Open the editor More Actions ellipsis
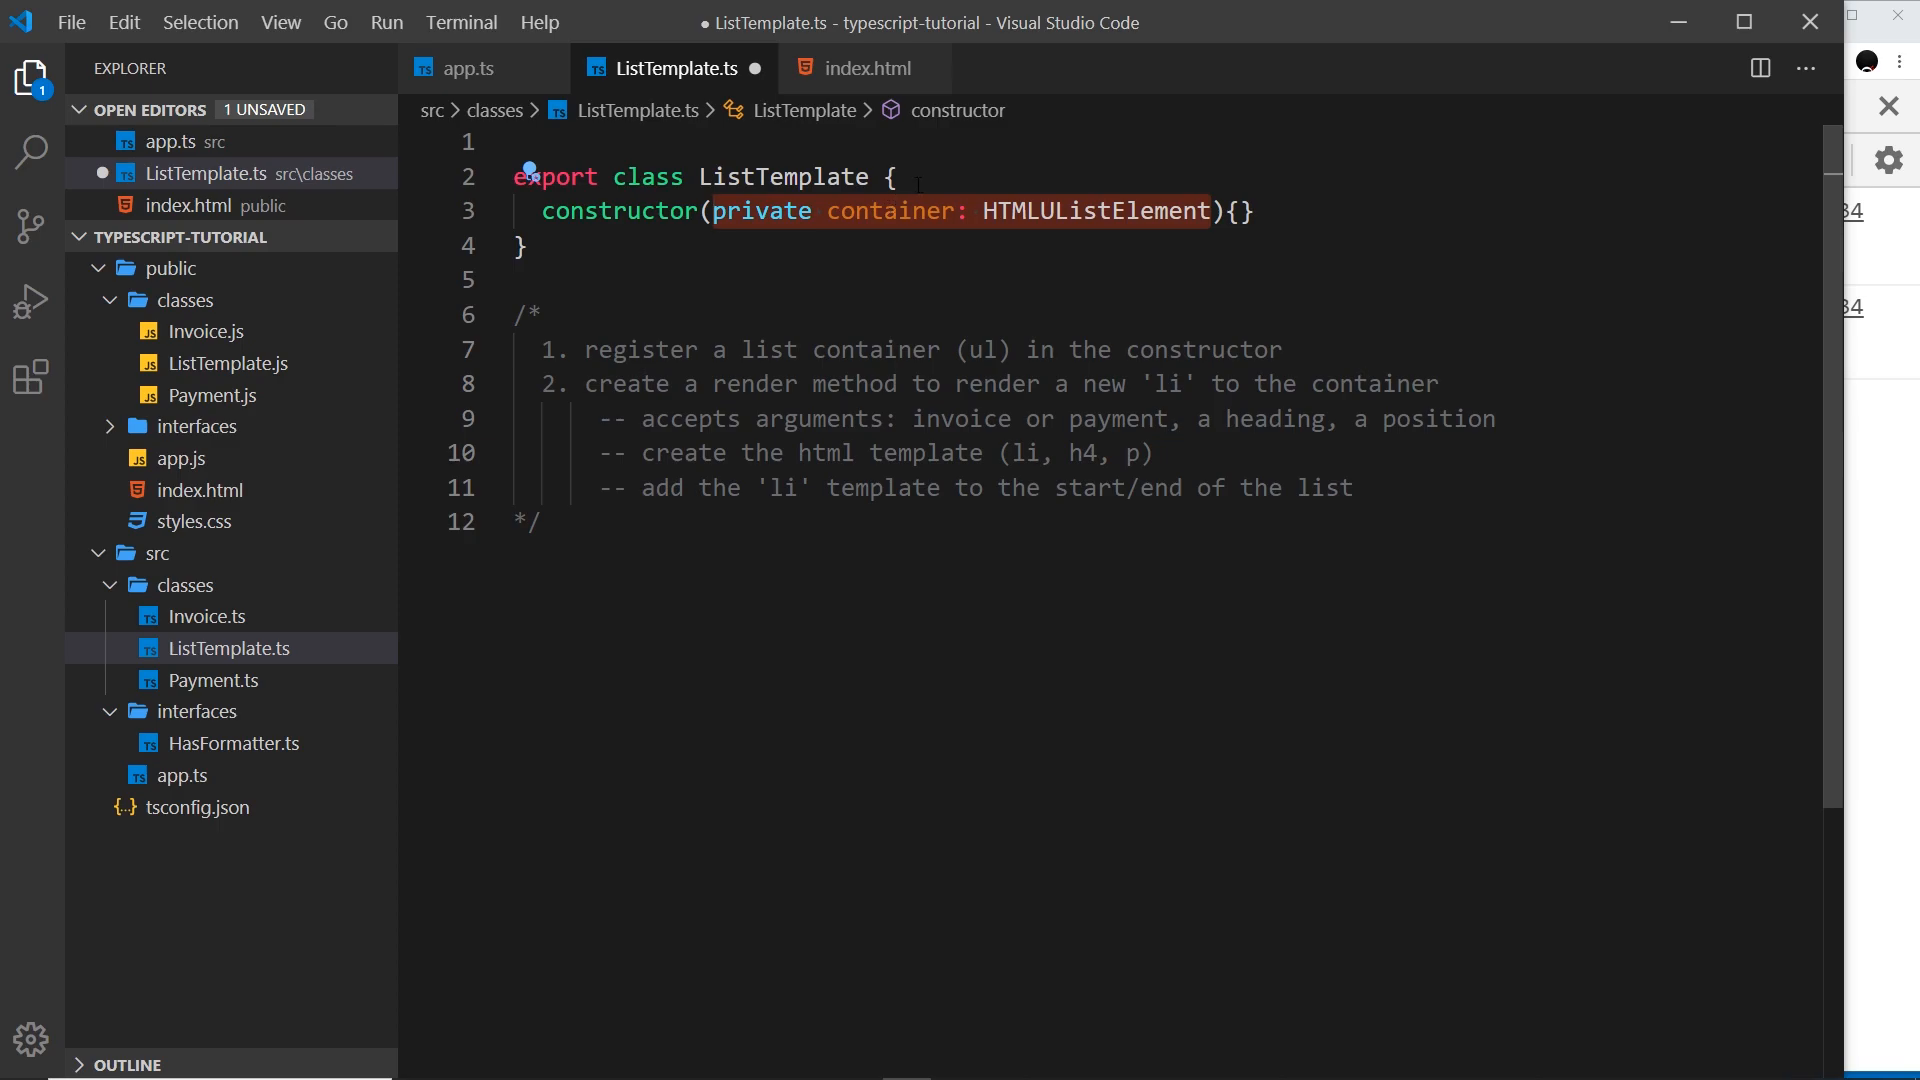The width and height of the screenshot is (1920, 1080). click(x=1806, y=68)
